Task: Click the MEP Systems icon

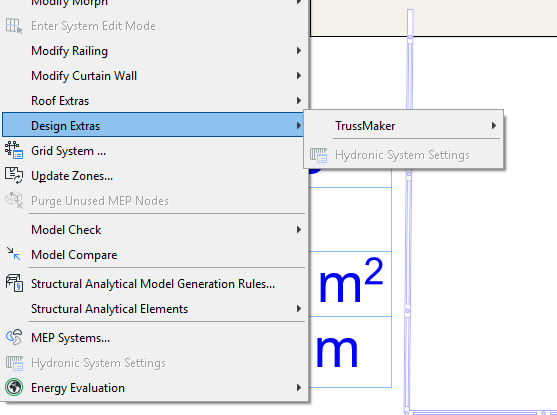Action: (x=14, y=337)
